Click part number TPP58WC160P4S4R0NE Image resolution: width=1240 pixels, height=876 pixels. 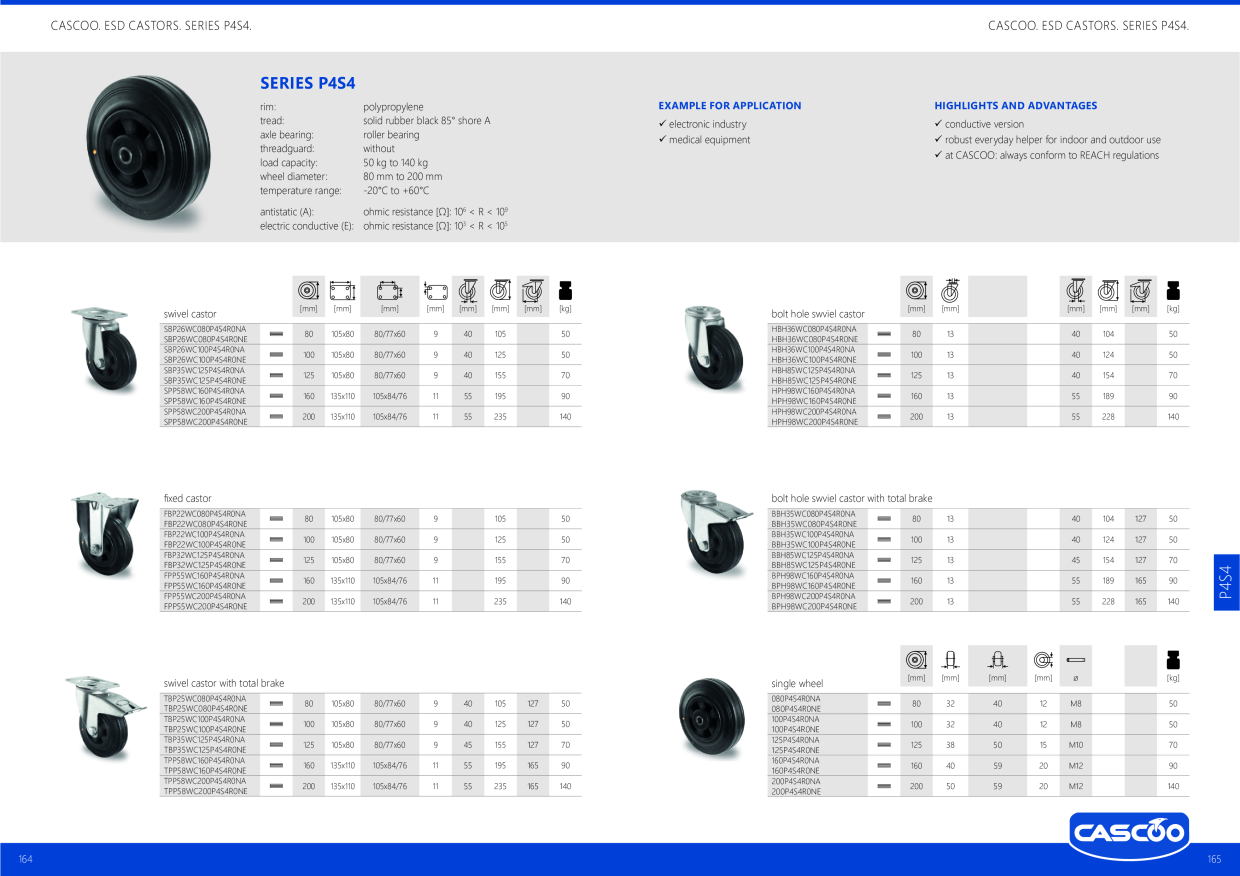[x=204, y=771]
